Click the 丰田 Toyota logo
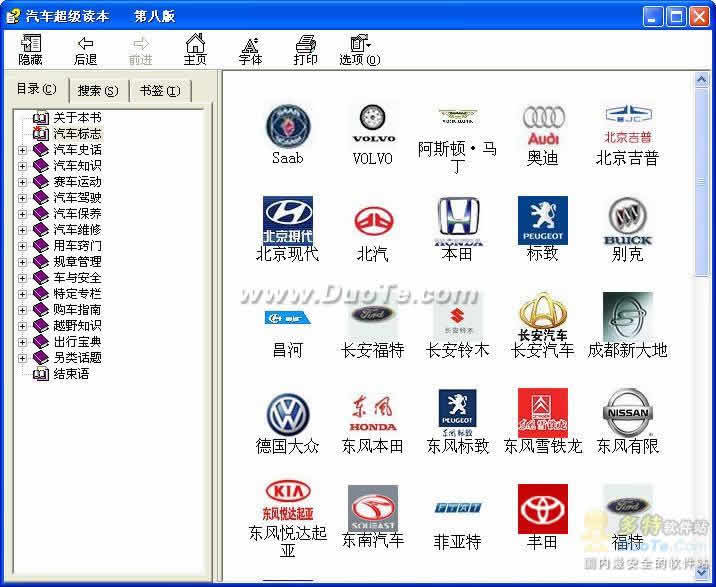Viewport: 716px width, 587px height. pos(542,509)
